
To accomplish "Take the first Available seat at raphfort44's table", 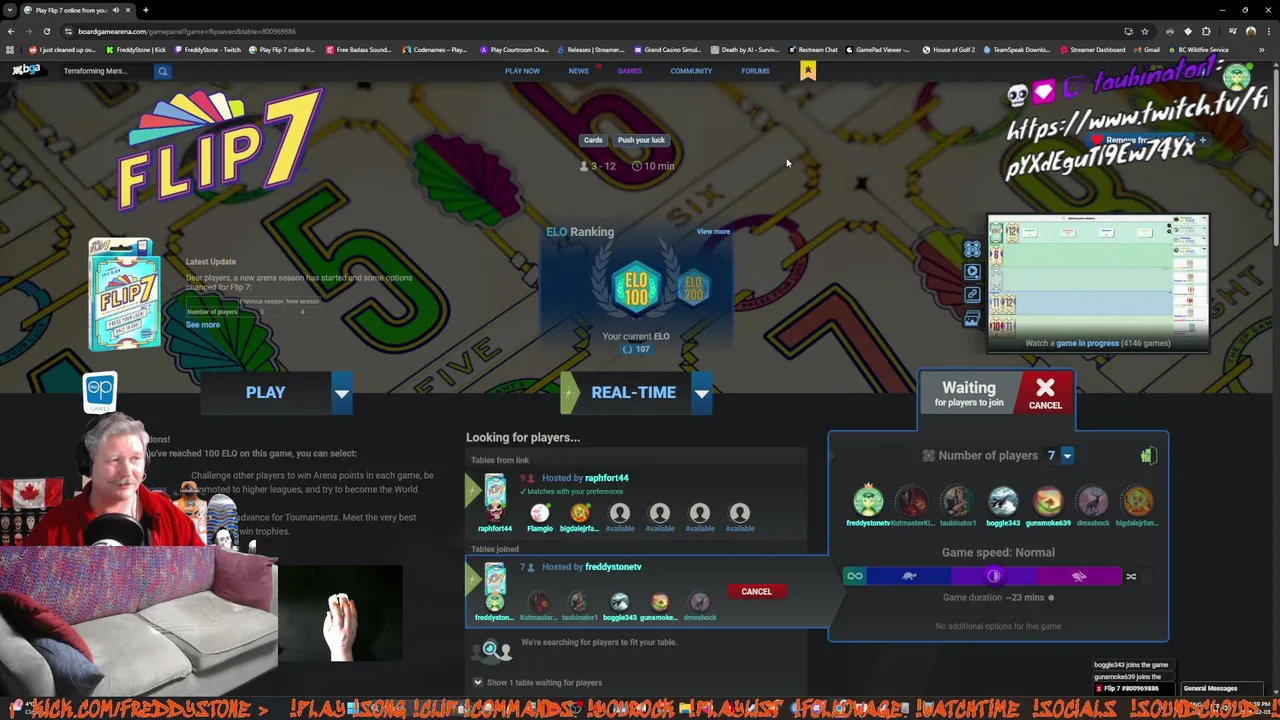I will pyautogui.click(x=619, y=513).
